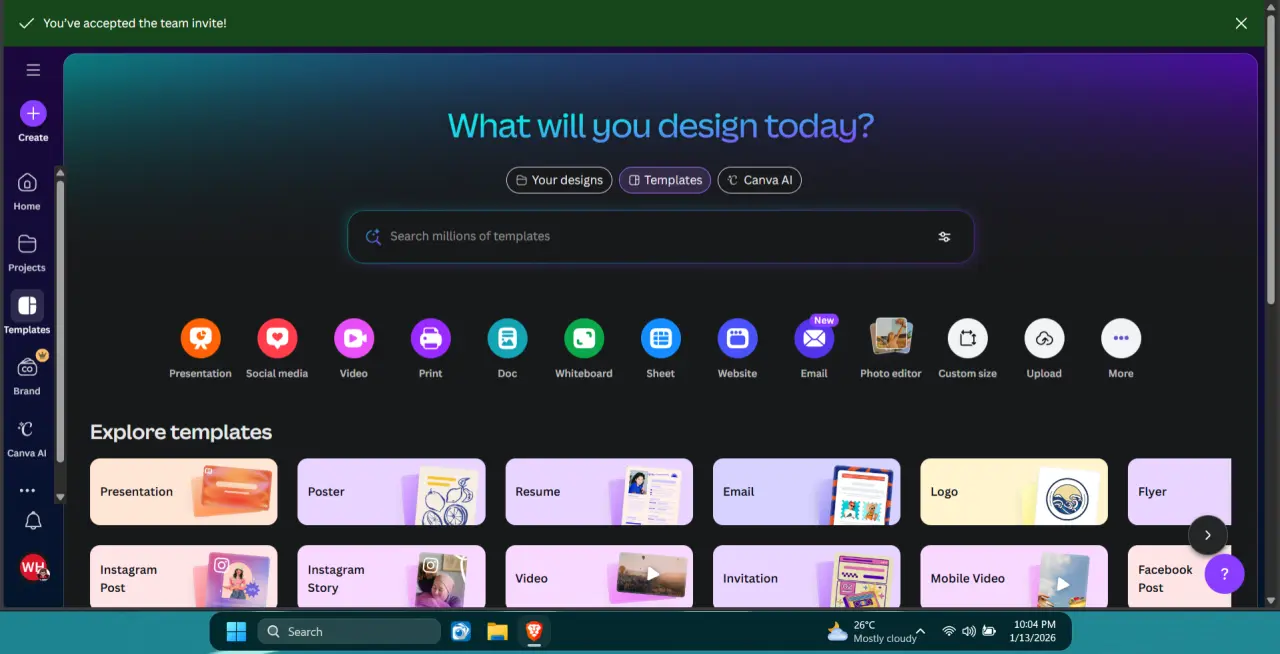Create a new Doc

[x=507, y=349]
